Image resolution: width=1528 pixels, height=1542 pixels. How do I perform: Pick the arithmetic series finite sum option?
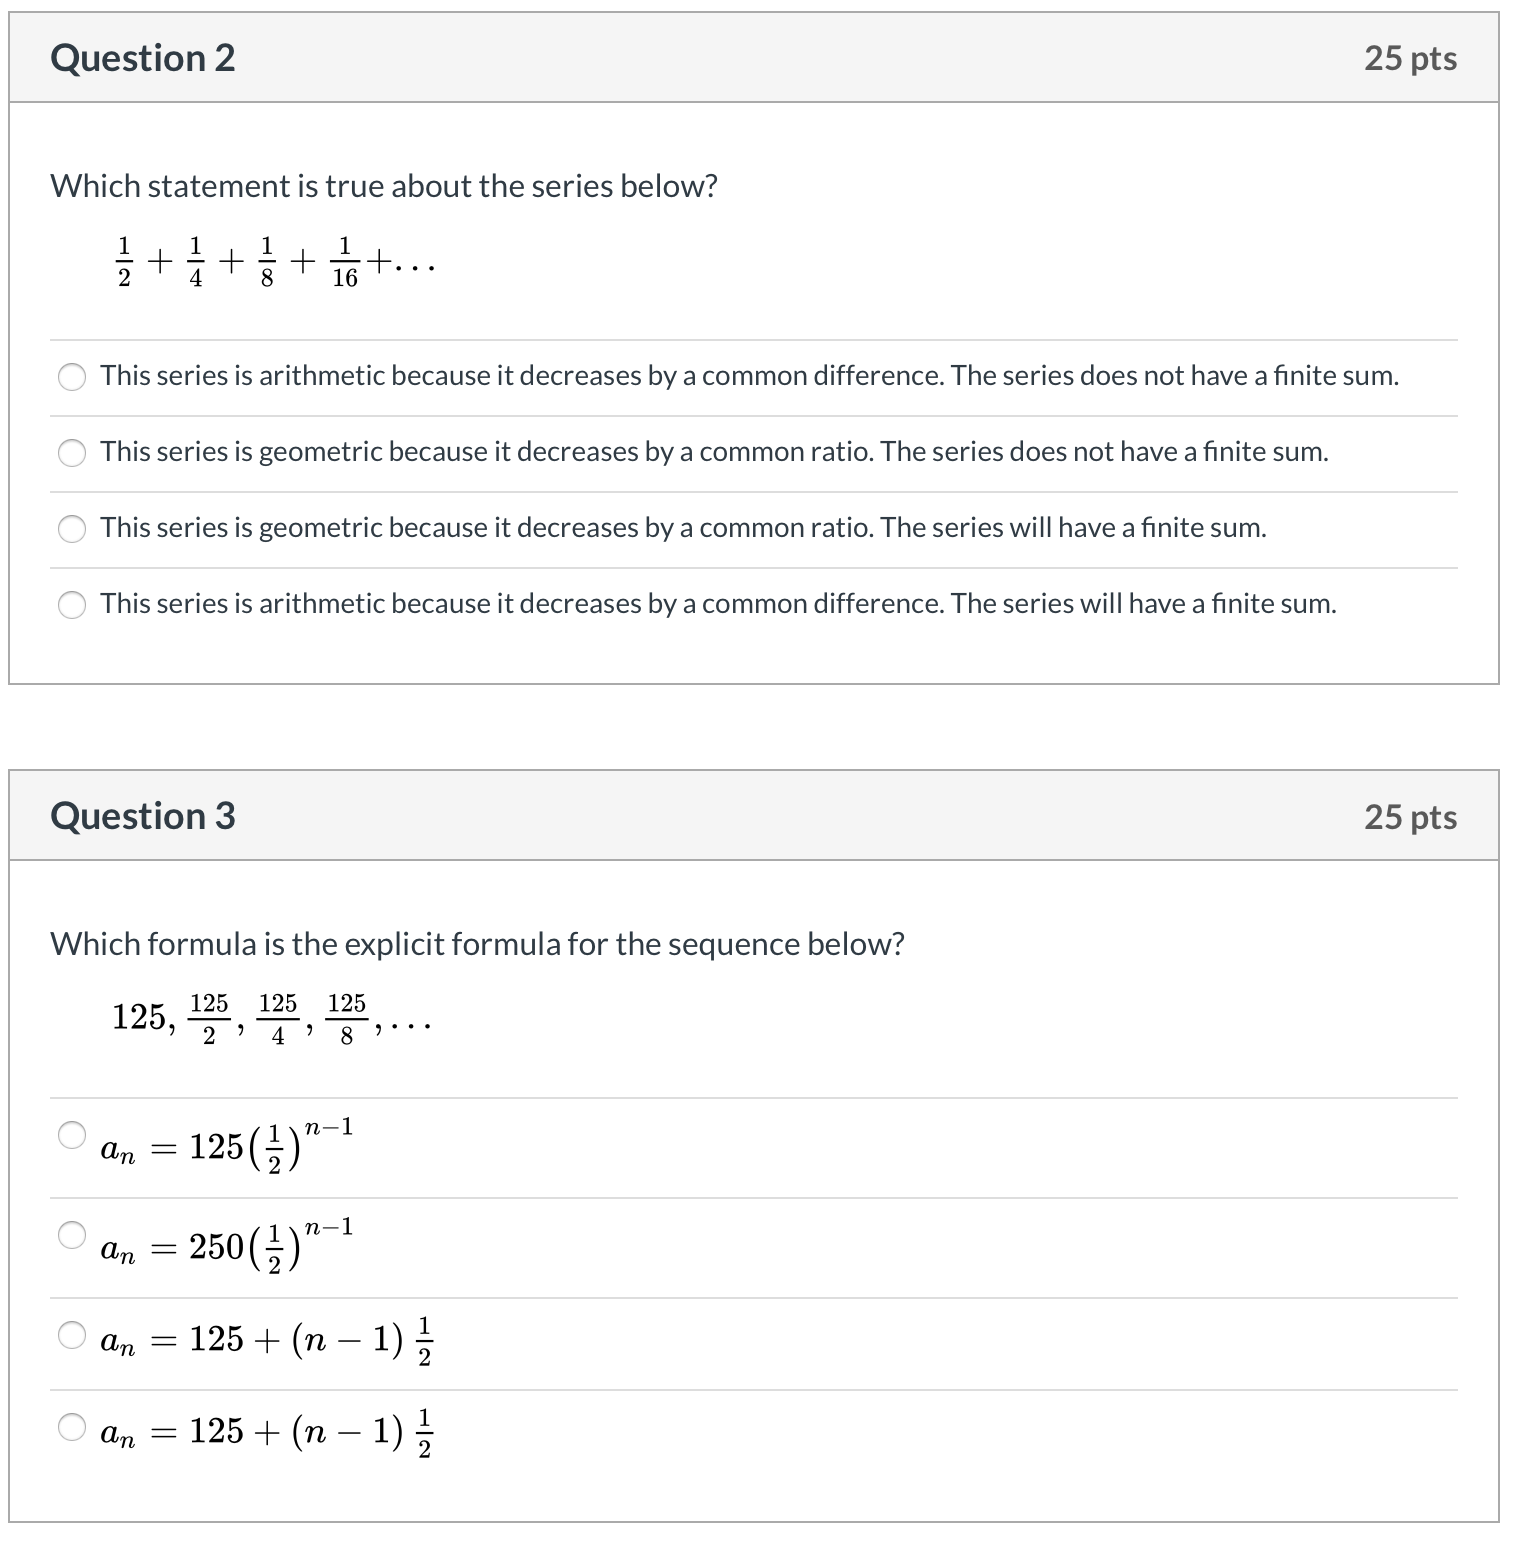click(x=73, y=606)
